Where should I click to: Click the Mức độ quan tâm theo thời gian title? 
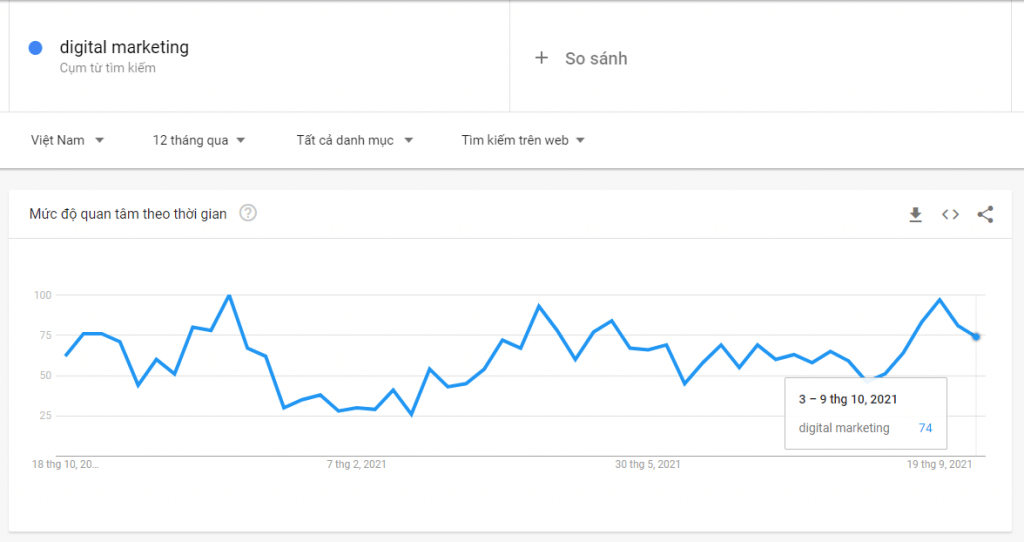(x=128, y=213)
